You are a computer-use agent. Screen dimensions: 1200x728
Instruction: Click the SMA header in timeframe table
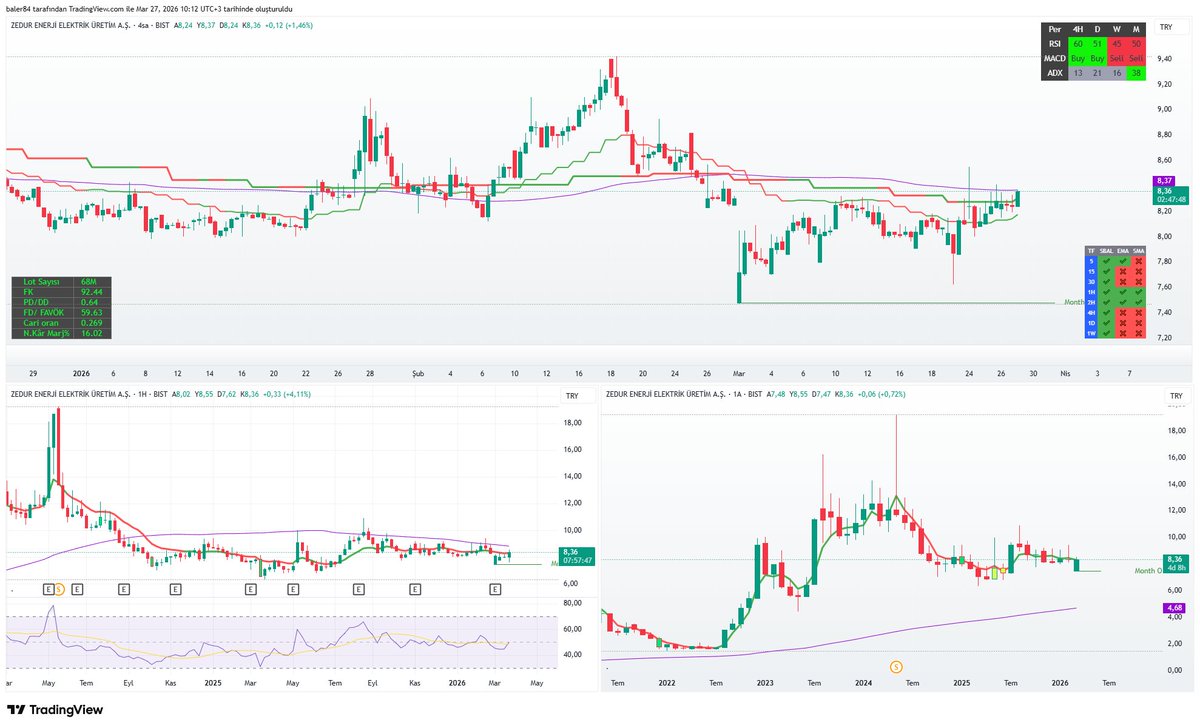(x=1137, y=250)
